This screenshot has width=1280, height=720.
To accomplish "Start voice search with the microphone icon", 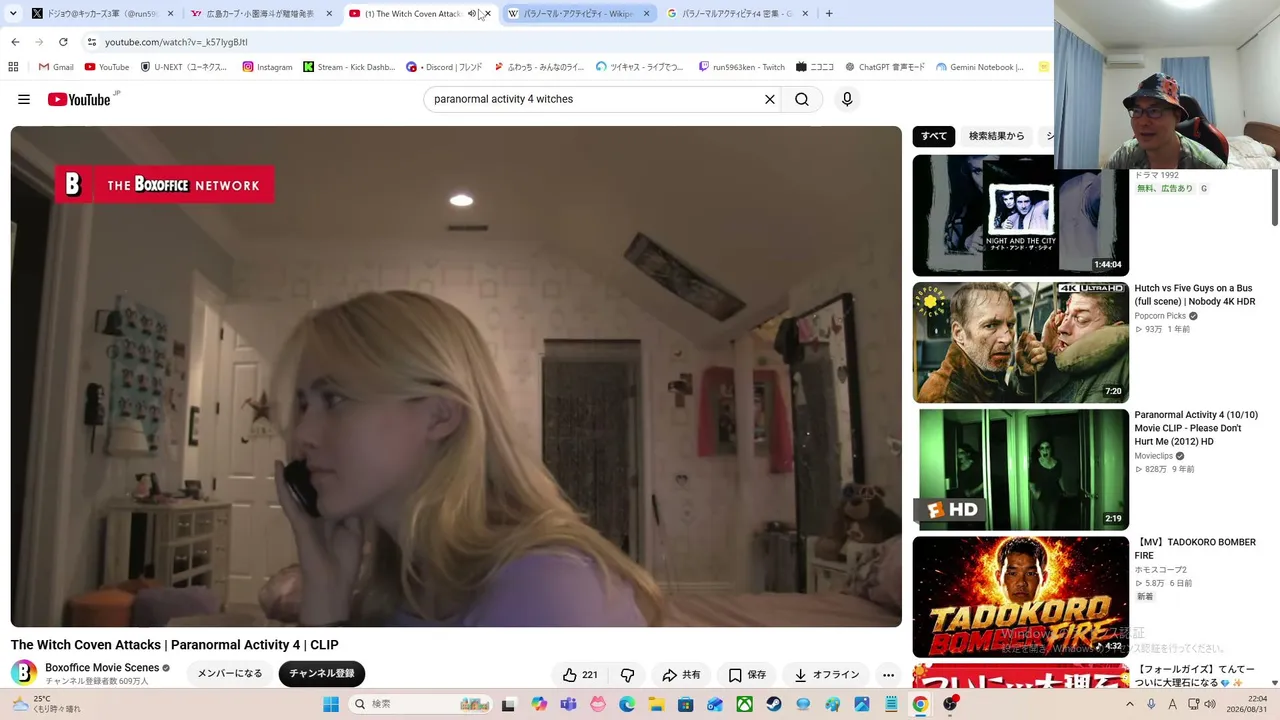I will pos(847,99).
